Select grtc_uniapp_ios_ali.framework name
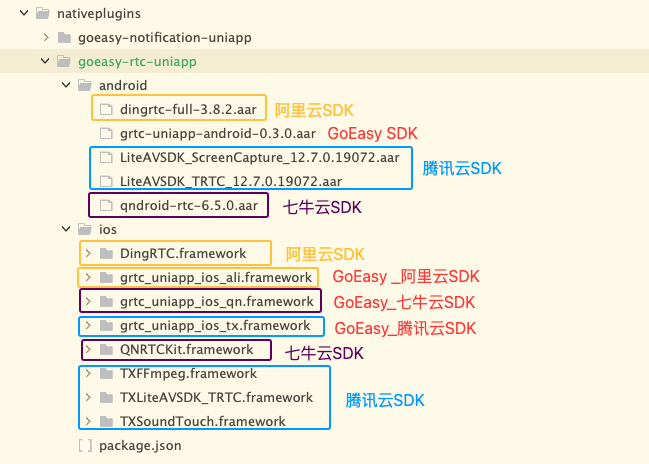 216,277
